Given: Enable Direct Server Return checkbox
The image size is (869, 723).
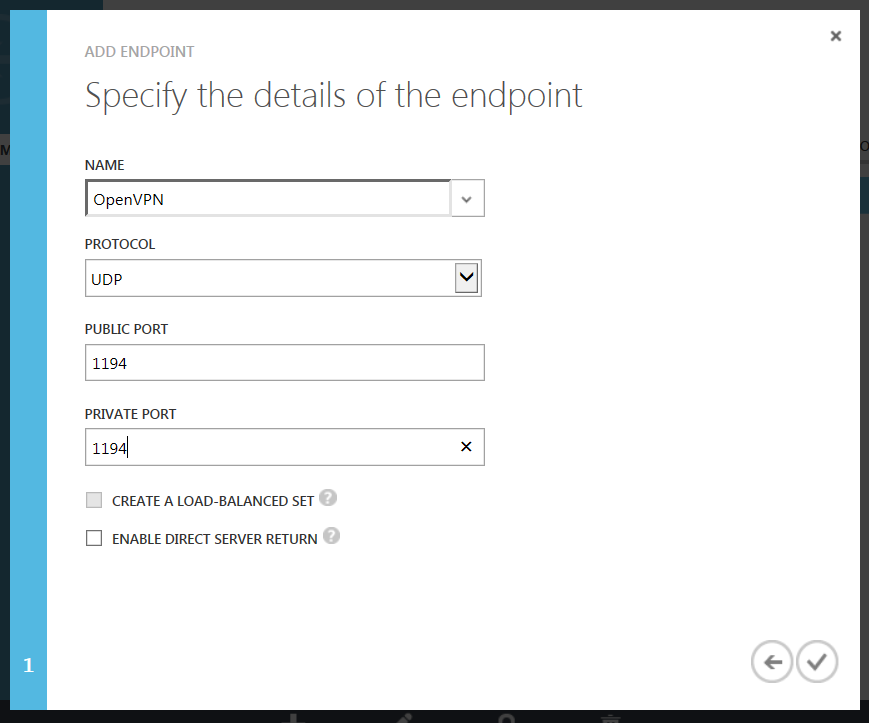Looking at the screenshot, I should click(94, 538).
